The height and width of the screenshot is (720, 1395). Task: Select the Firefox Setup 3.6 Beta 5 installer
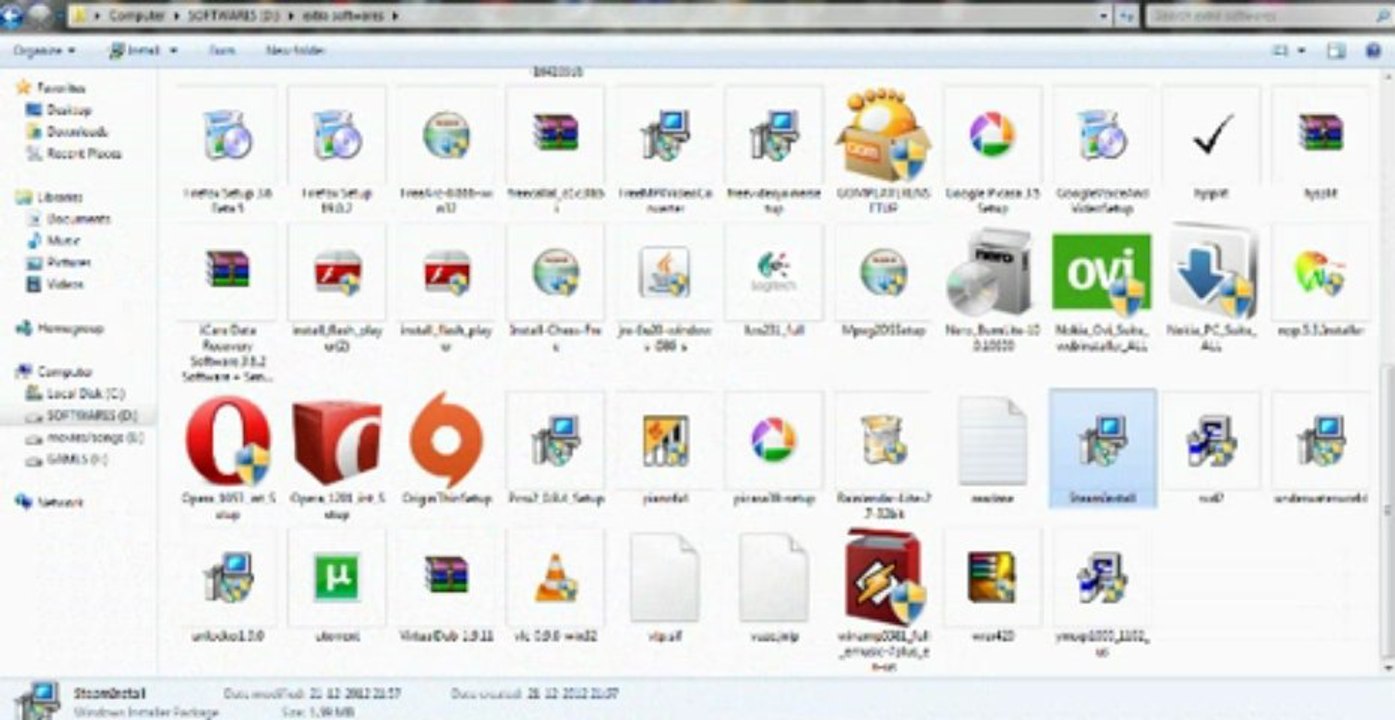click(226, 135)
